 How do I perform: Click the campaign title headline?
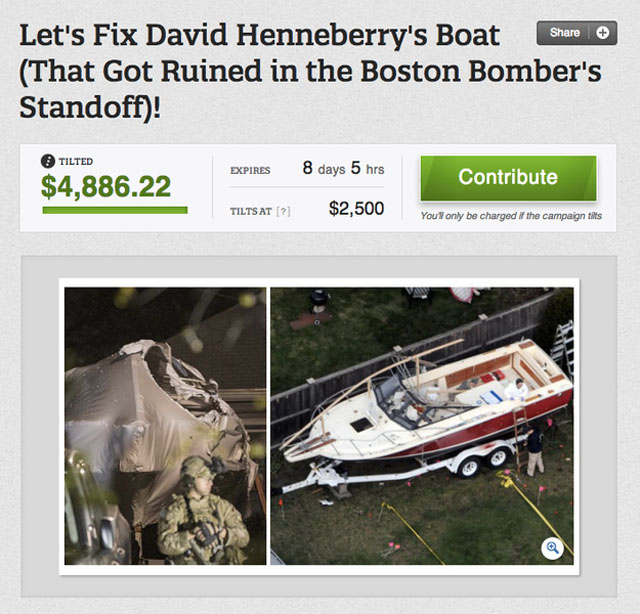[x=310, y=71]
